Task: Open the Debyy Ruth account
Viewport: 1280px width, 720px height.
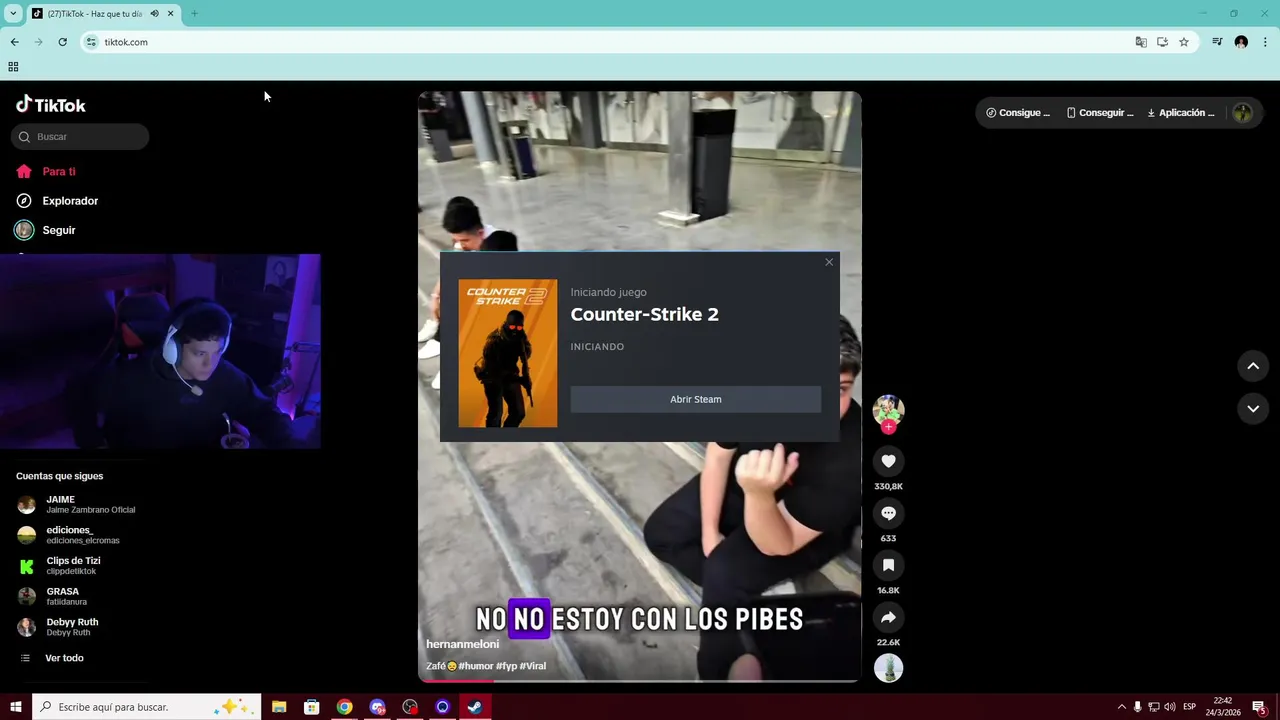Action: (x=58, y=627)
